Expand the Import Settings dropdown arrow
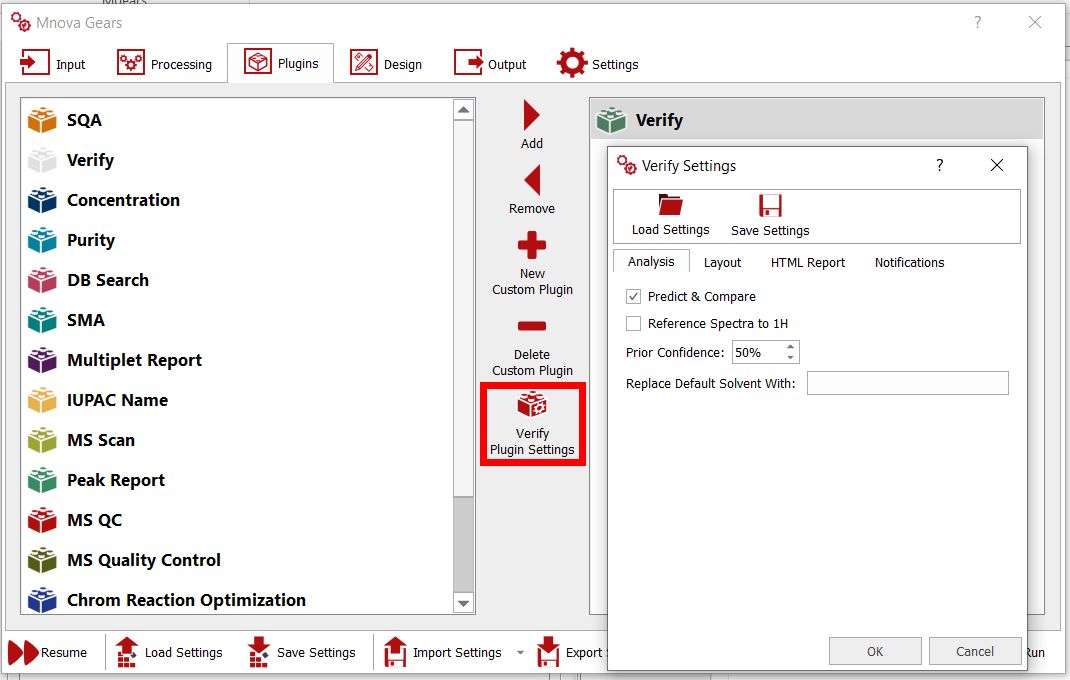The width and height of the screenshot is (1070, 680). pos(520,653)
